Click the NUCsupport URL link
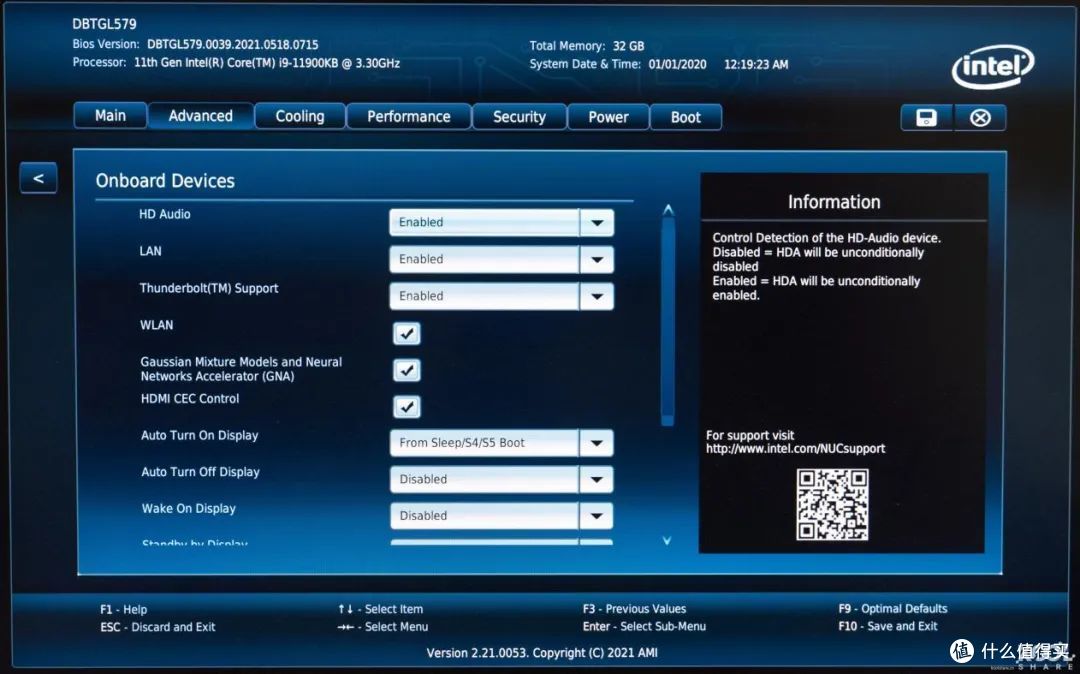The height and width of the screenshot is (674, 1080). [796, 449]
